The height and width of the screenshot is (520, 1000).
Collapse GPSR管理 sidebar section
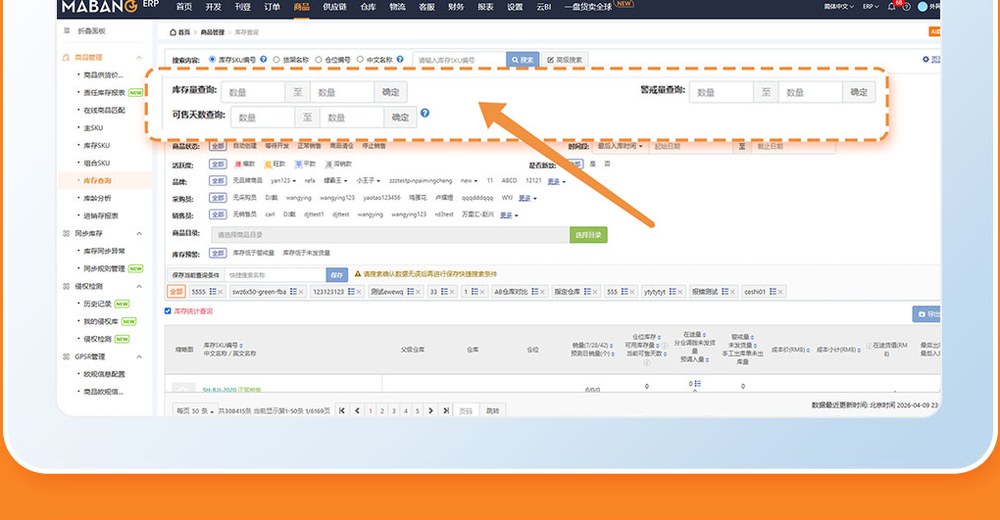tap(139, 357)
